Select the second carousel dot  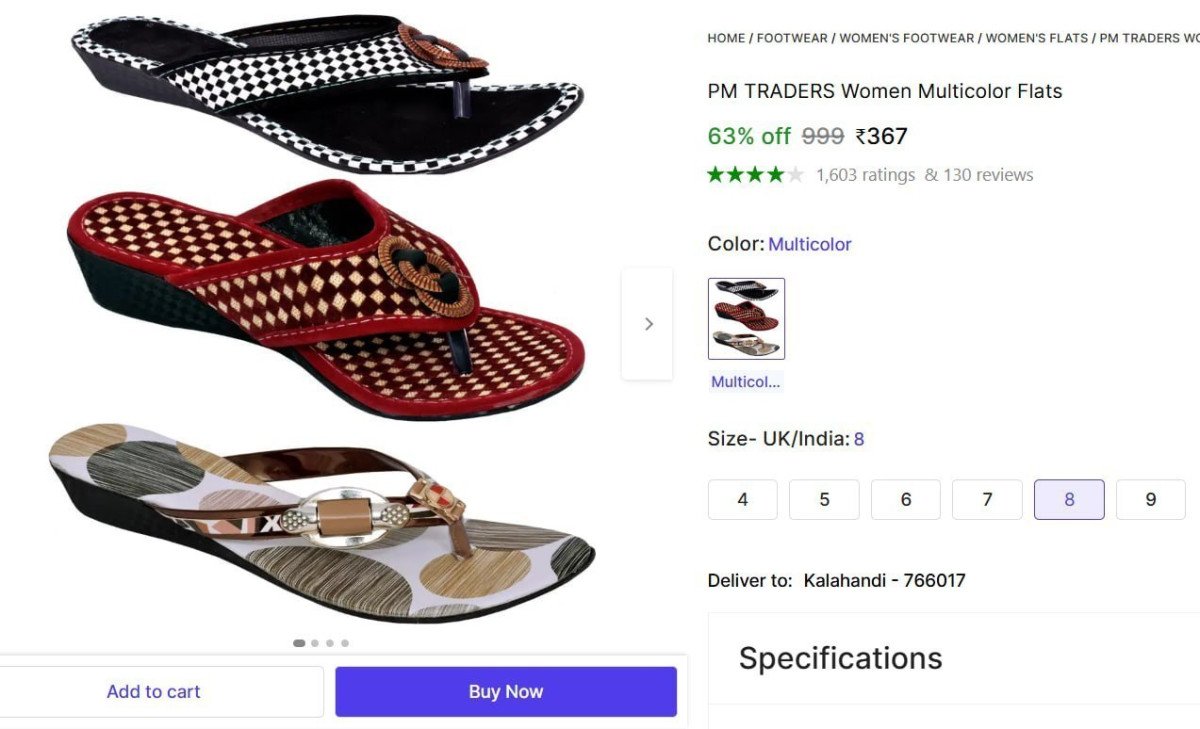click(313, 643)
